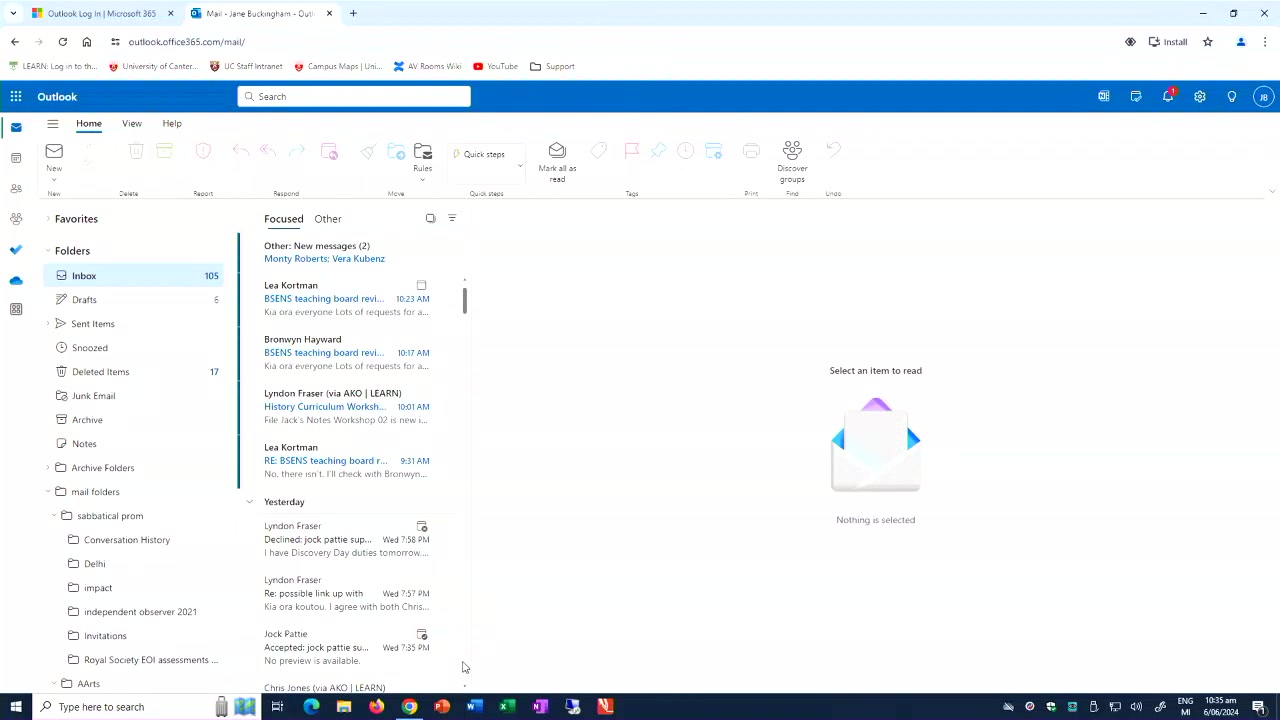Open the Calendar from the left rail
Viewport: 1280px width, 720px height.
16,158
